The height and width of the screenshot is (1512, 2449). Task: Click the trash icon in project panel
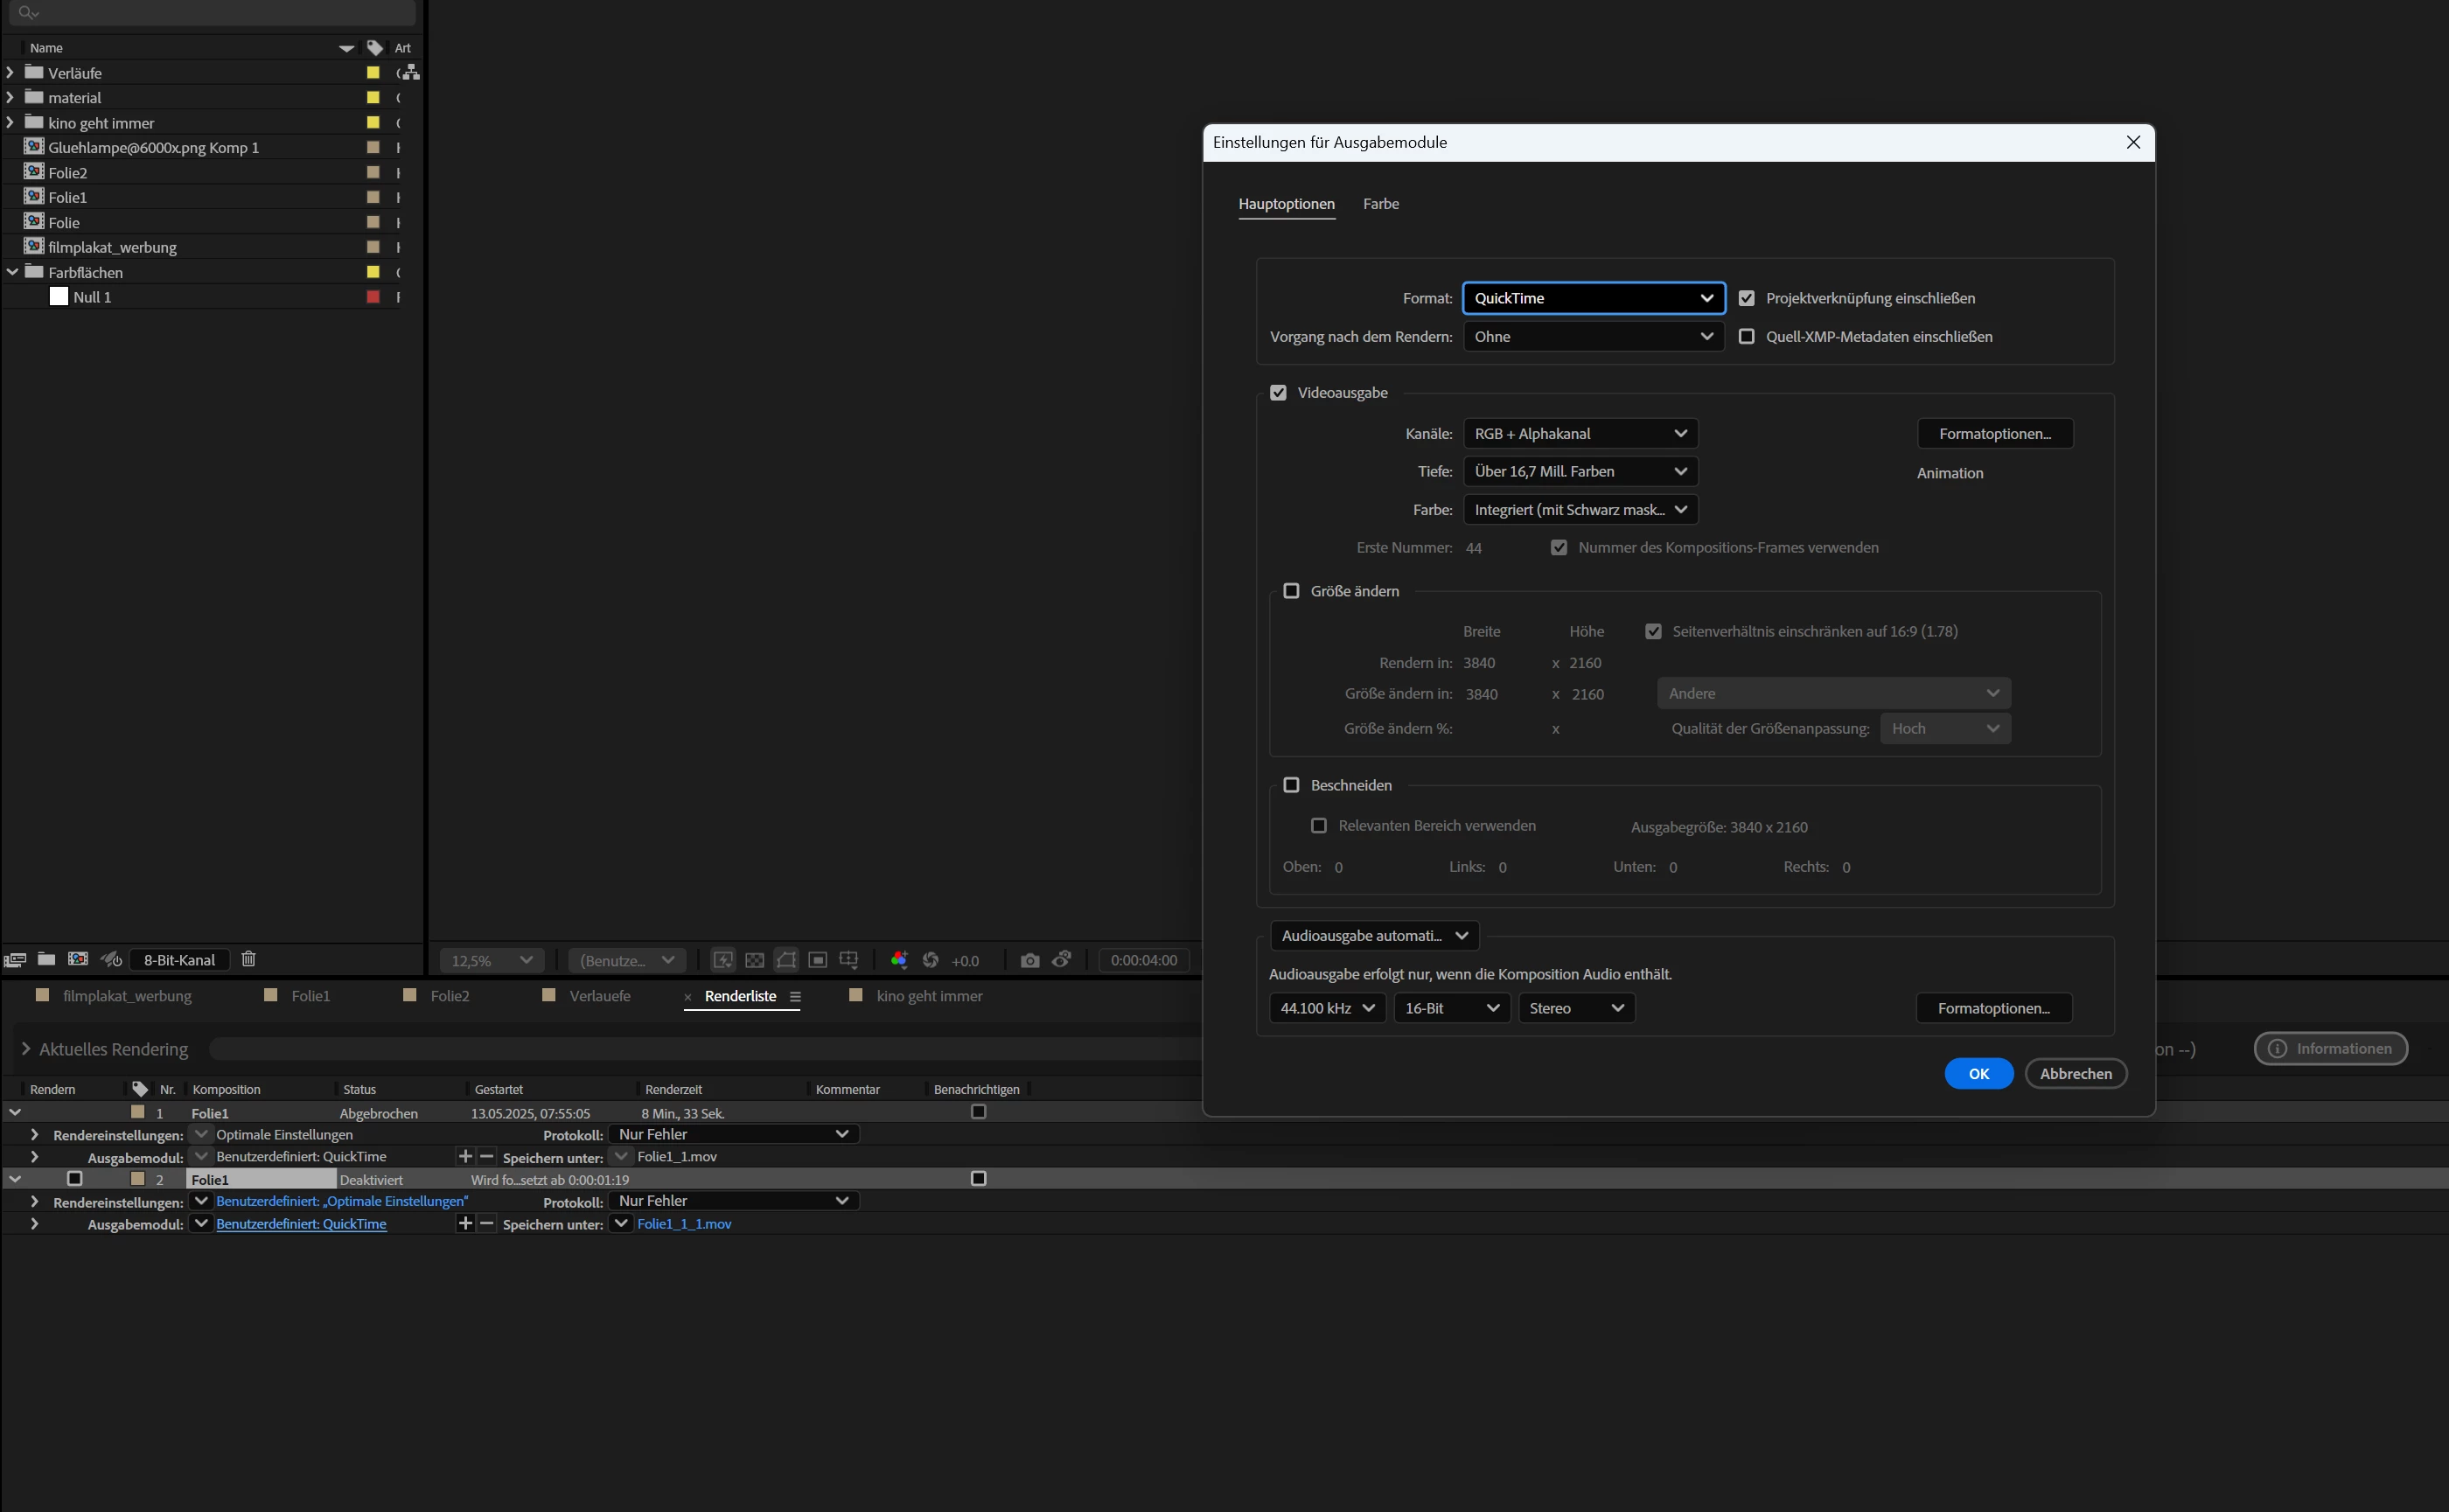[249, 959]
